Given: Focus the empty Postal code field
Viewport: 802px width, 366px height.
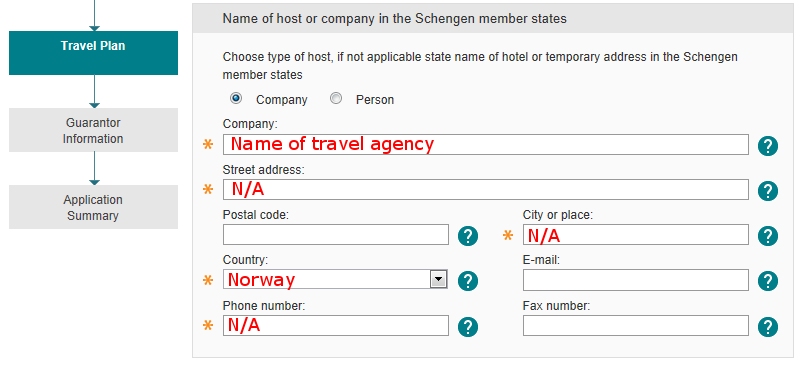Looking at the screenshot, I should 336,234.
